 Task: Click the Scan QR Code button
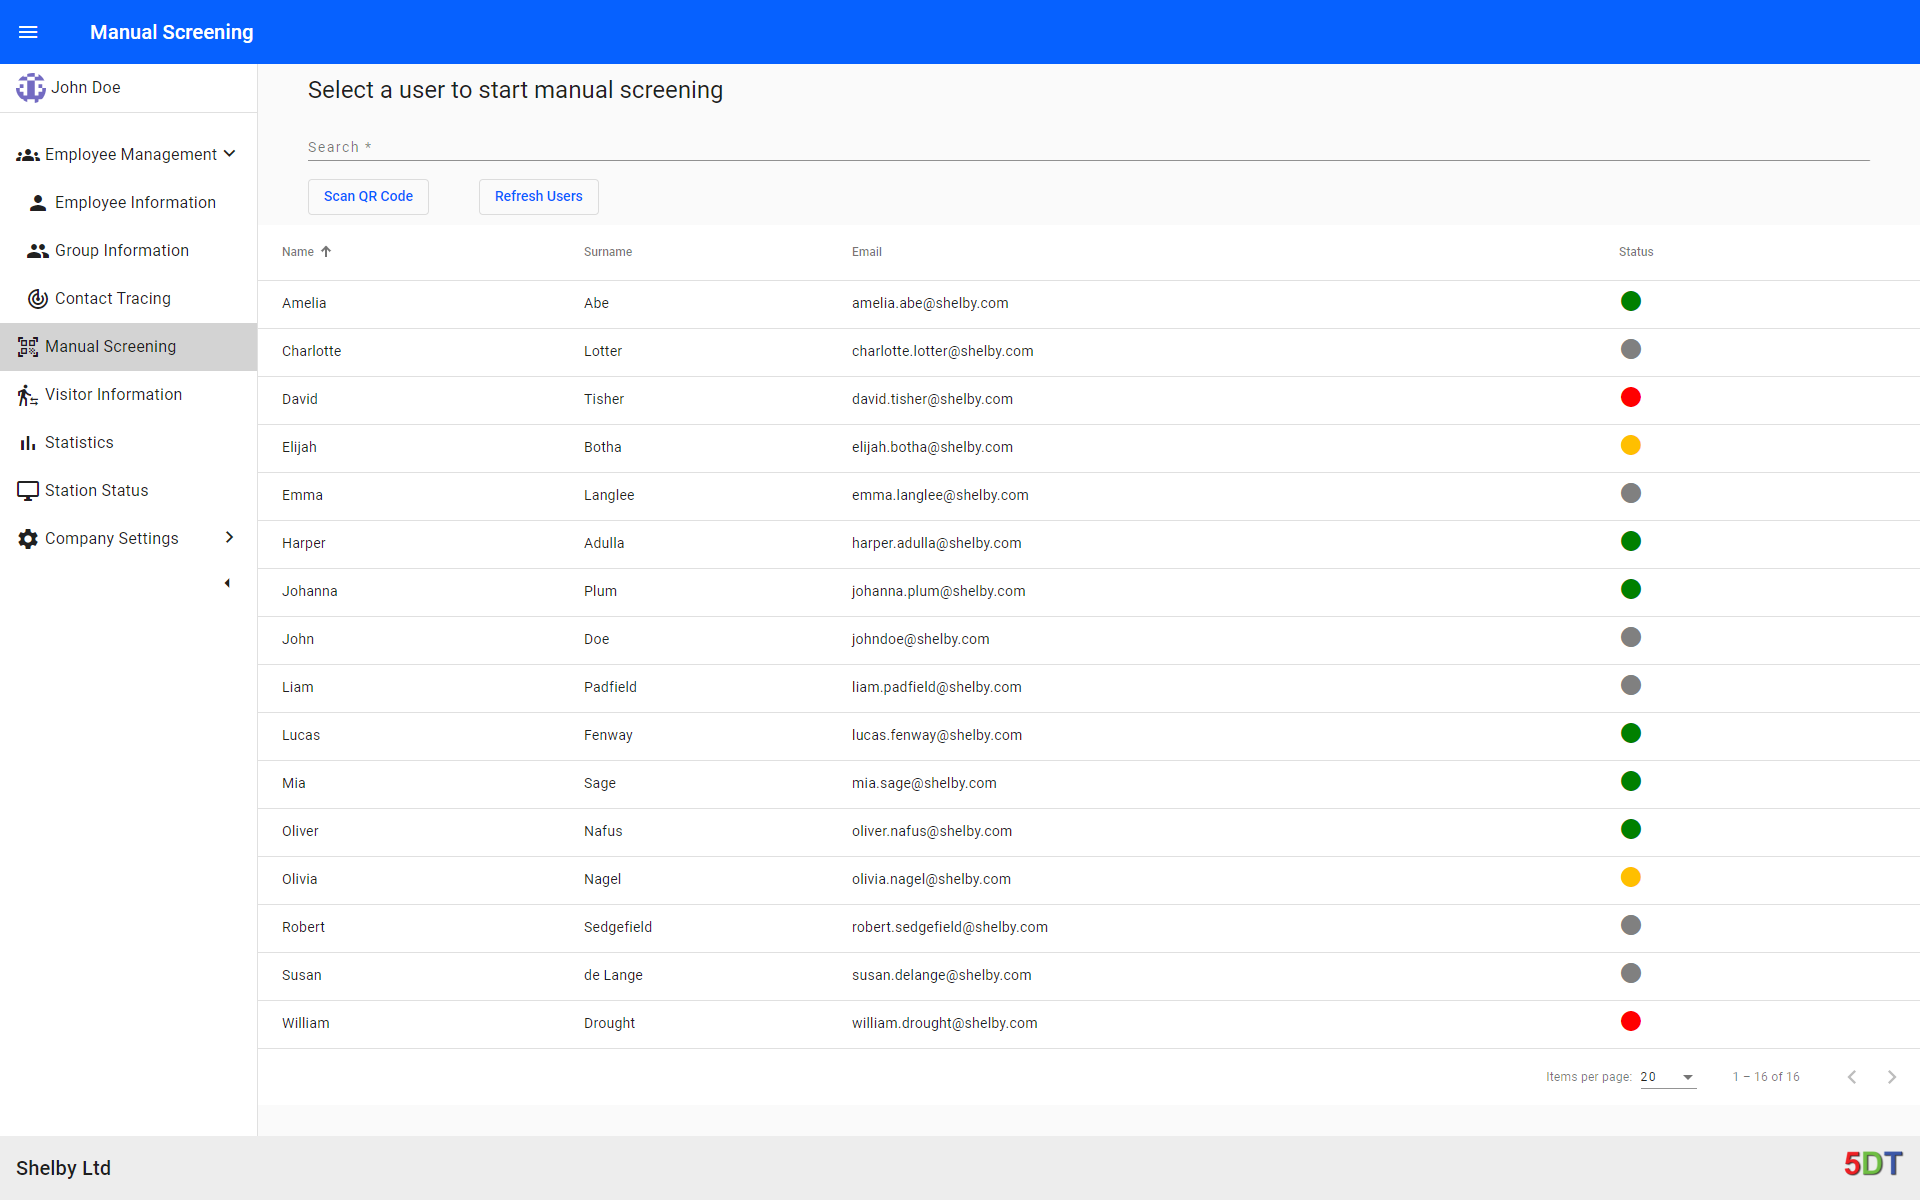tap(366, 195)
